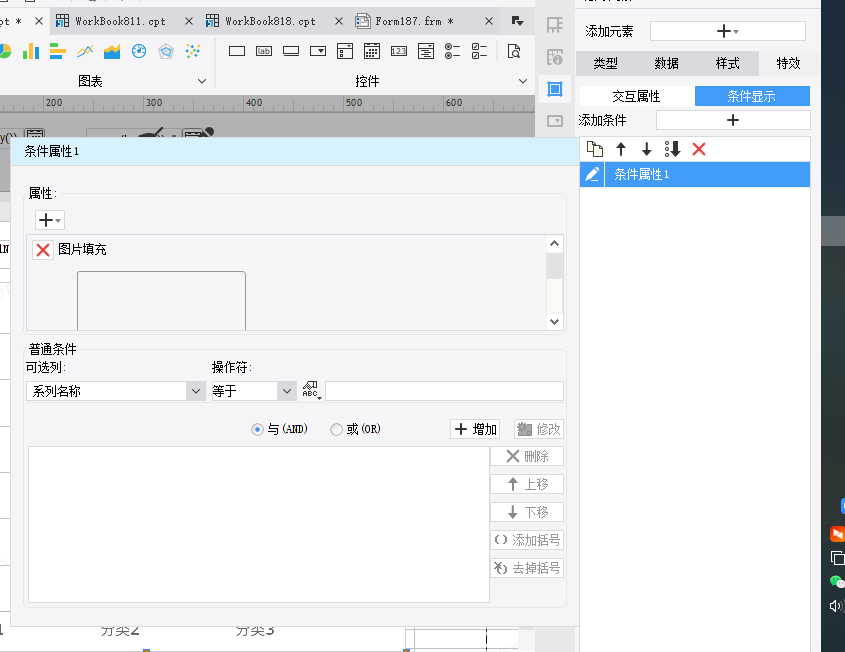845x652 pixels.
Task: Add a text box widget
Action: tap(237, 51)
